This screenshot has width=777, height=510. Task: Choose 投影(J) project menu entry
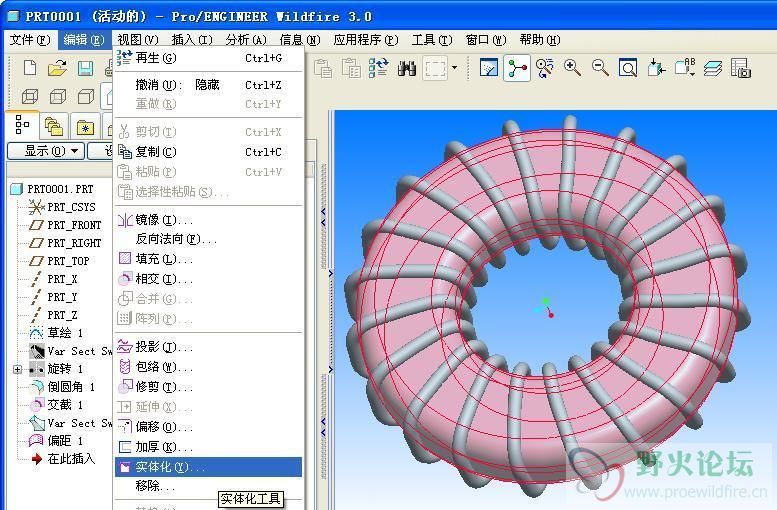point(208,347)
